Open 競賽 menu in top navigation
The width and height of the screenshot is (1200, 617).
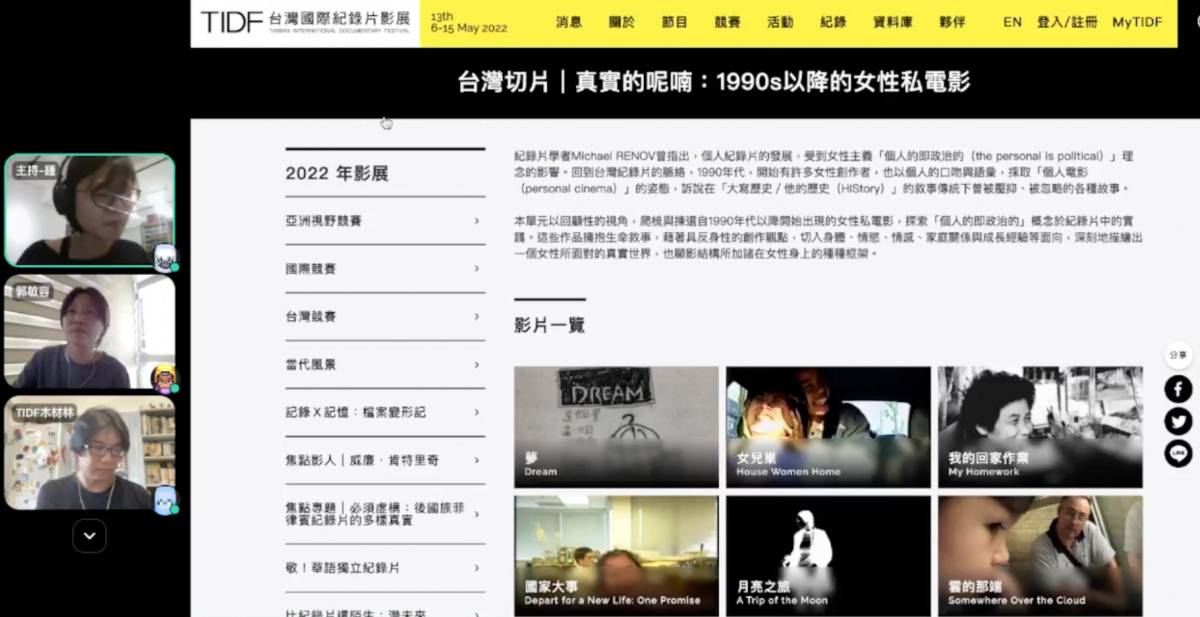pos(728,22)
